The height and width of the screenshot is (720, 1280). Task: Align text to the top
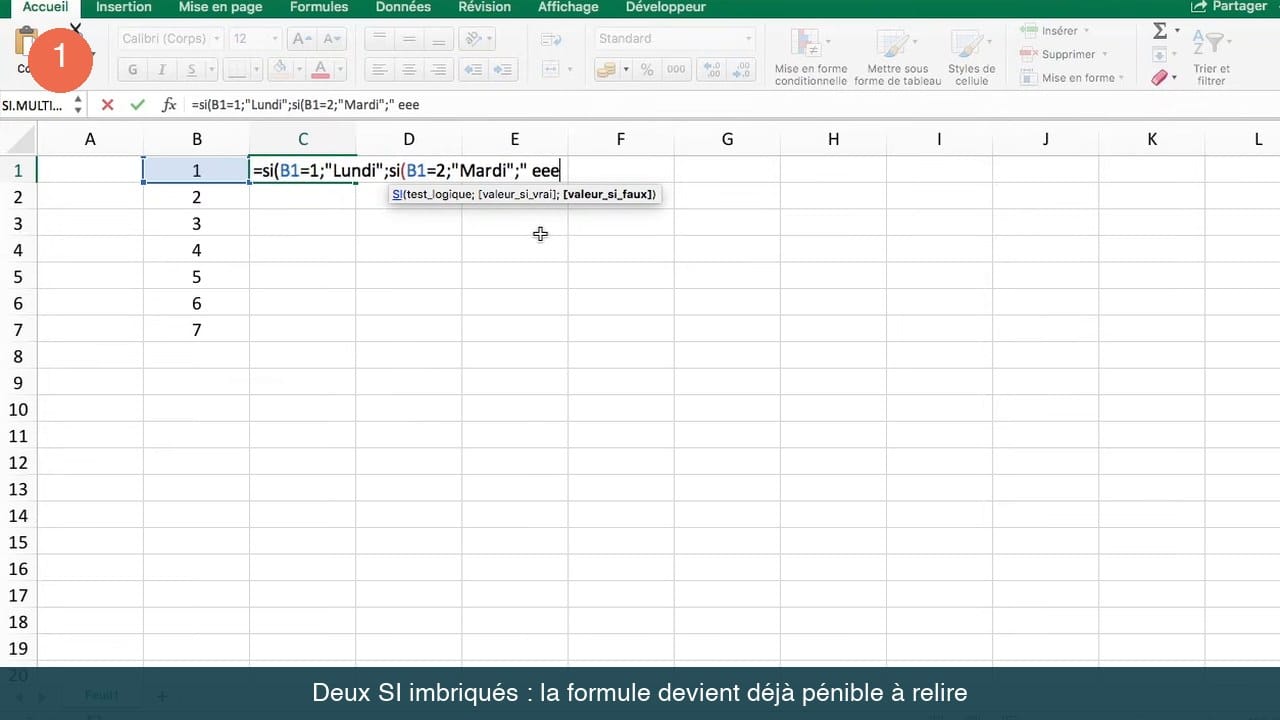378,39
